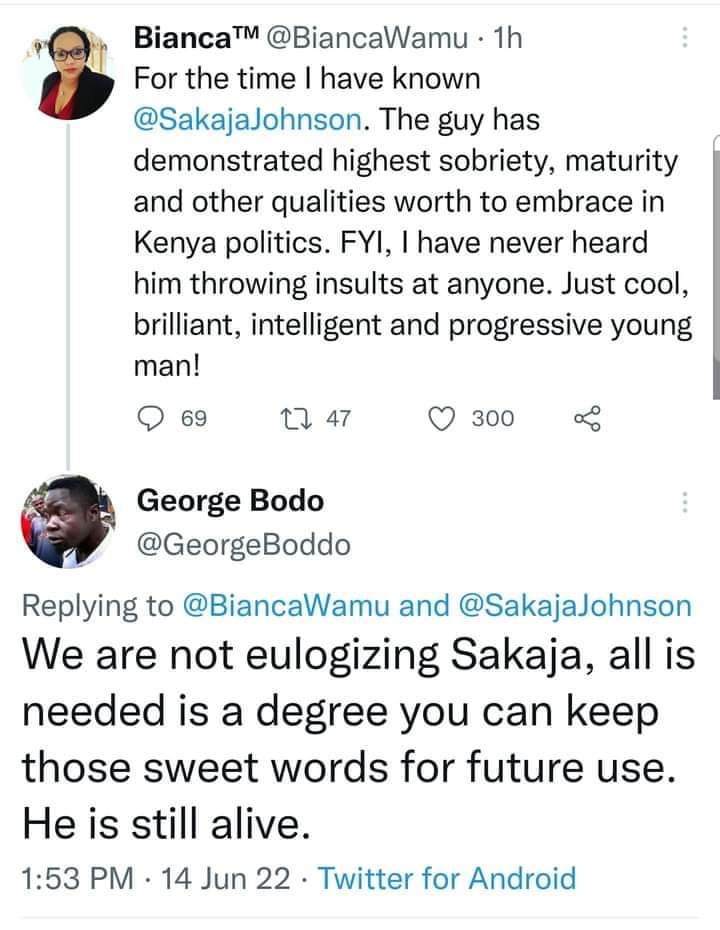The image size is (720, 930).
Task: Click the Twitter for Android source link
Action: (x=450, y=879)
